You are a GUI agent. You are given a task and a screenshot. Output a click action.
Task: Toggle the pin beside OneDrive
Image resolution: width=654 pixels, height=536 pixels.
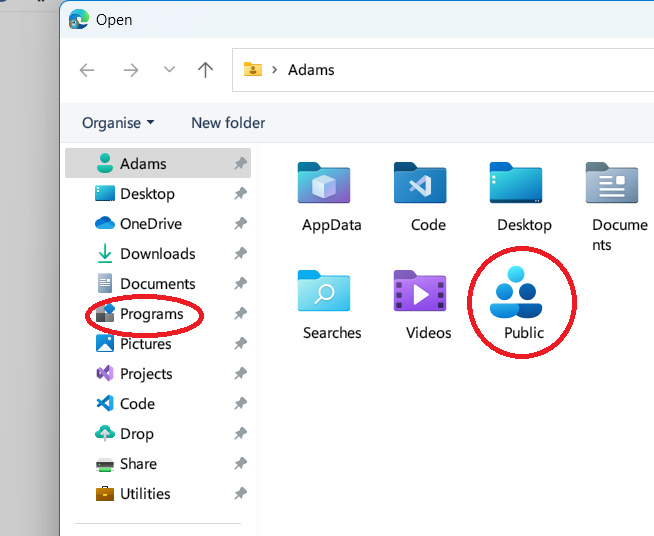240,224
